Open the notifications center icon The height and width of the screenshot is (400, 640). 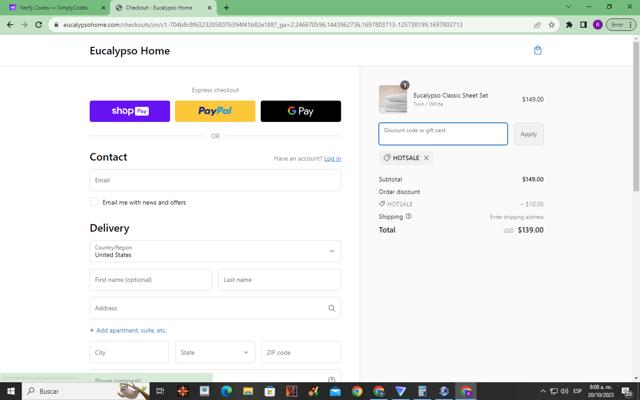[x=627, y=392]
